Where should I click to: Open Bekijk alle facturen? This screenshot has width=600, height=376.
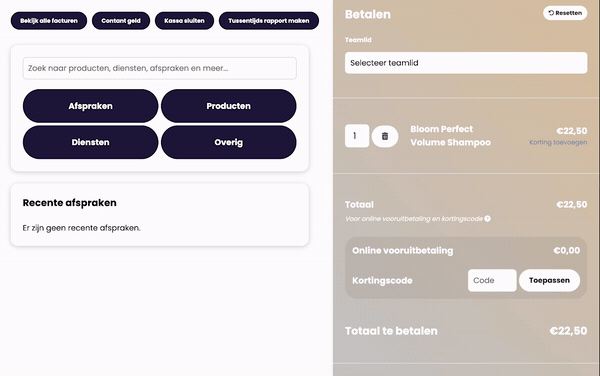click(49, 21)
